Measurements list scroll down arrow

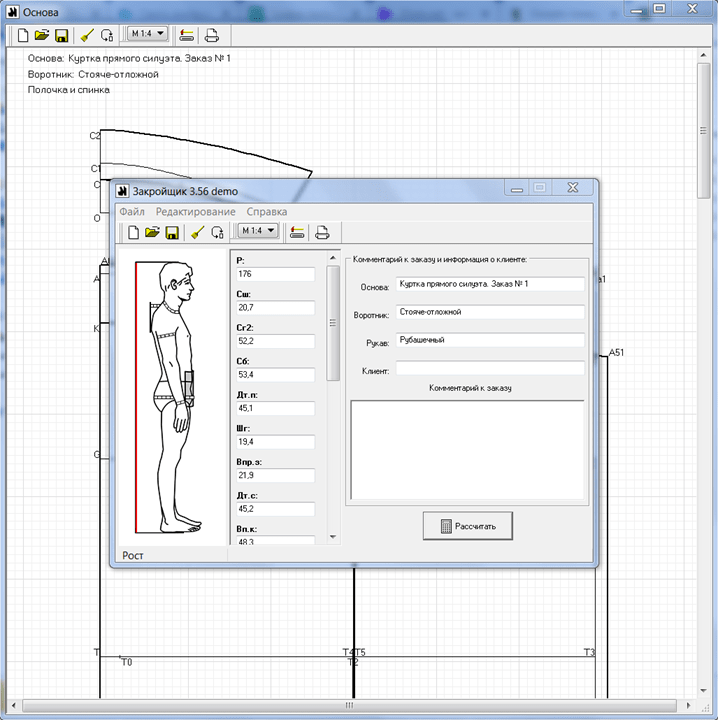[x=333, y=537]
